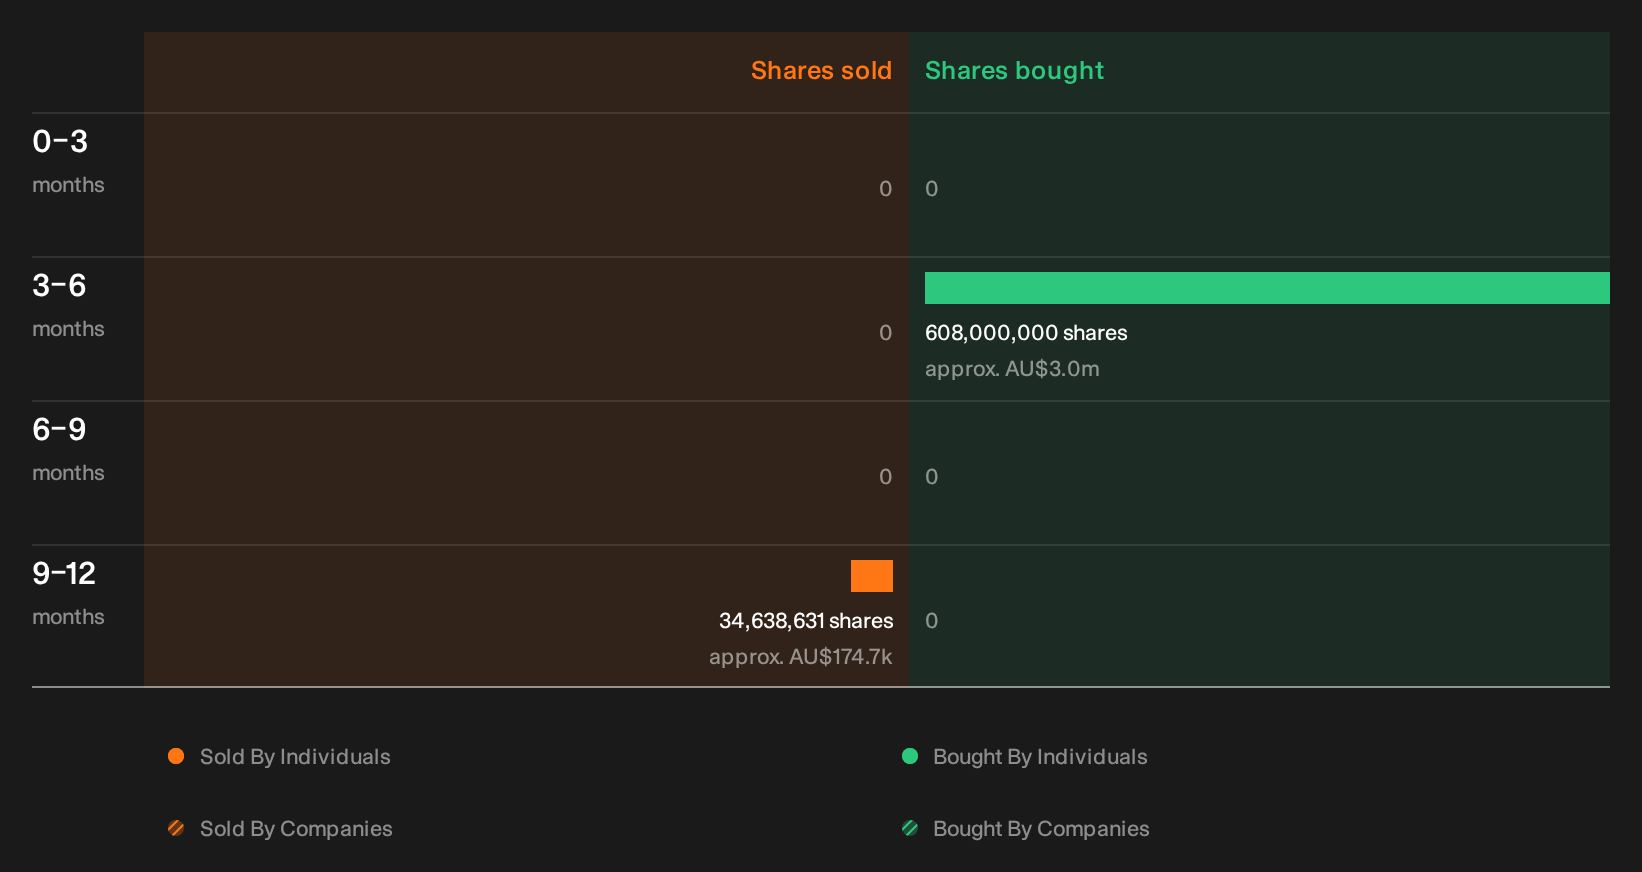Select the green 608,000,000 shares bought bar
This screenshot has height=872, width=1642.
click(1267, 288)
